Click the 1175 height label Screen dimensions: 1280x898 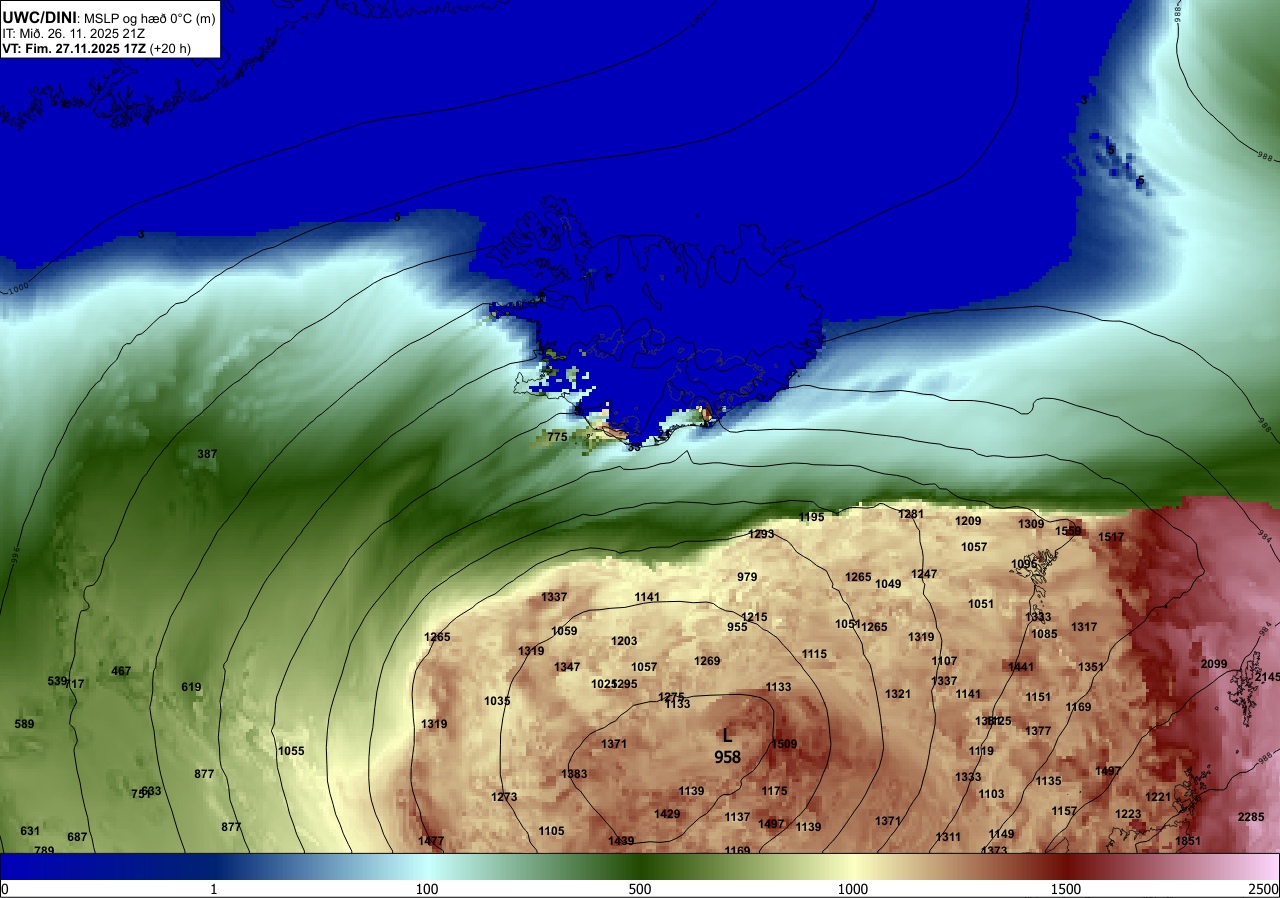tap(774, 791)
